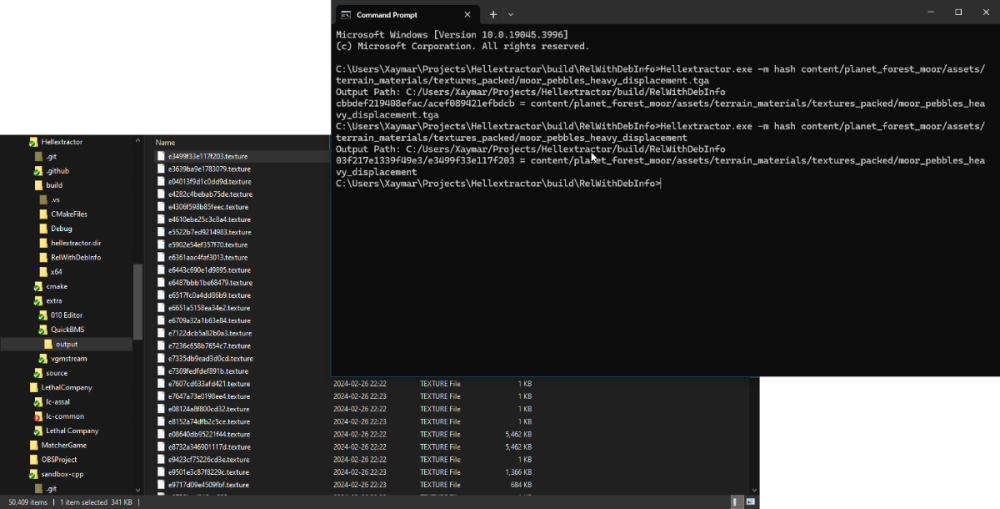Click the sandbox-cpp folder icon
Image resolution: width=1000 pixels, height=509 pixels.
(33, 473)
